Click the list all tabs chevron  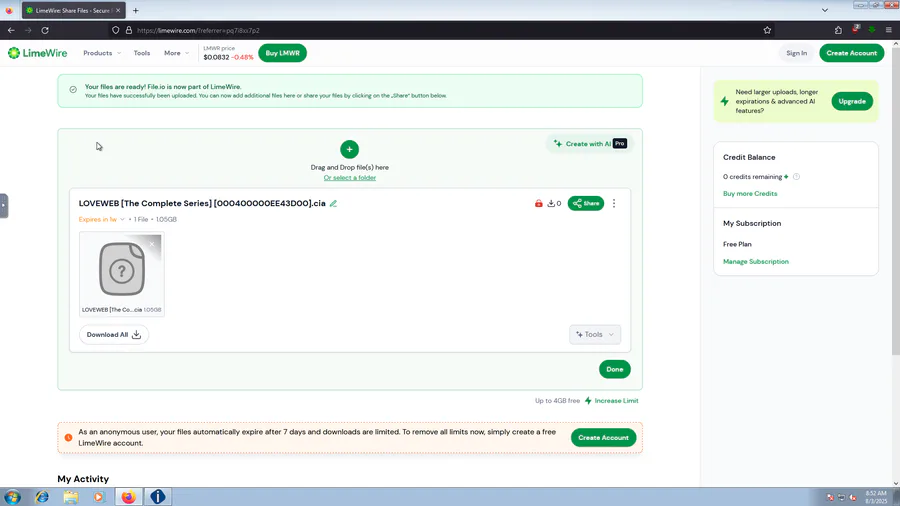825,10
